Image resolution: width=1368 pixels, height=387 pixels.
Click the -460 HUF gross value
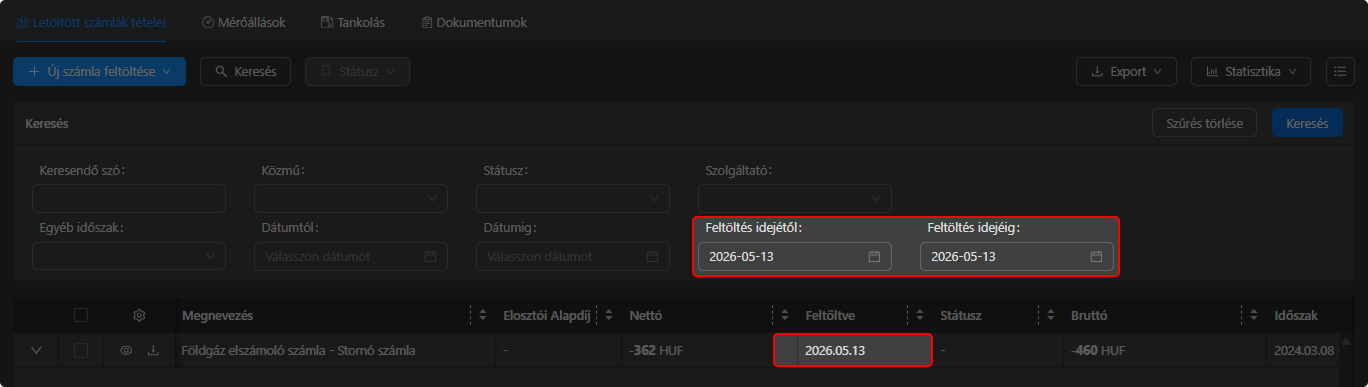coord(1098,350)
